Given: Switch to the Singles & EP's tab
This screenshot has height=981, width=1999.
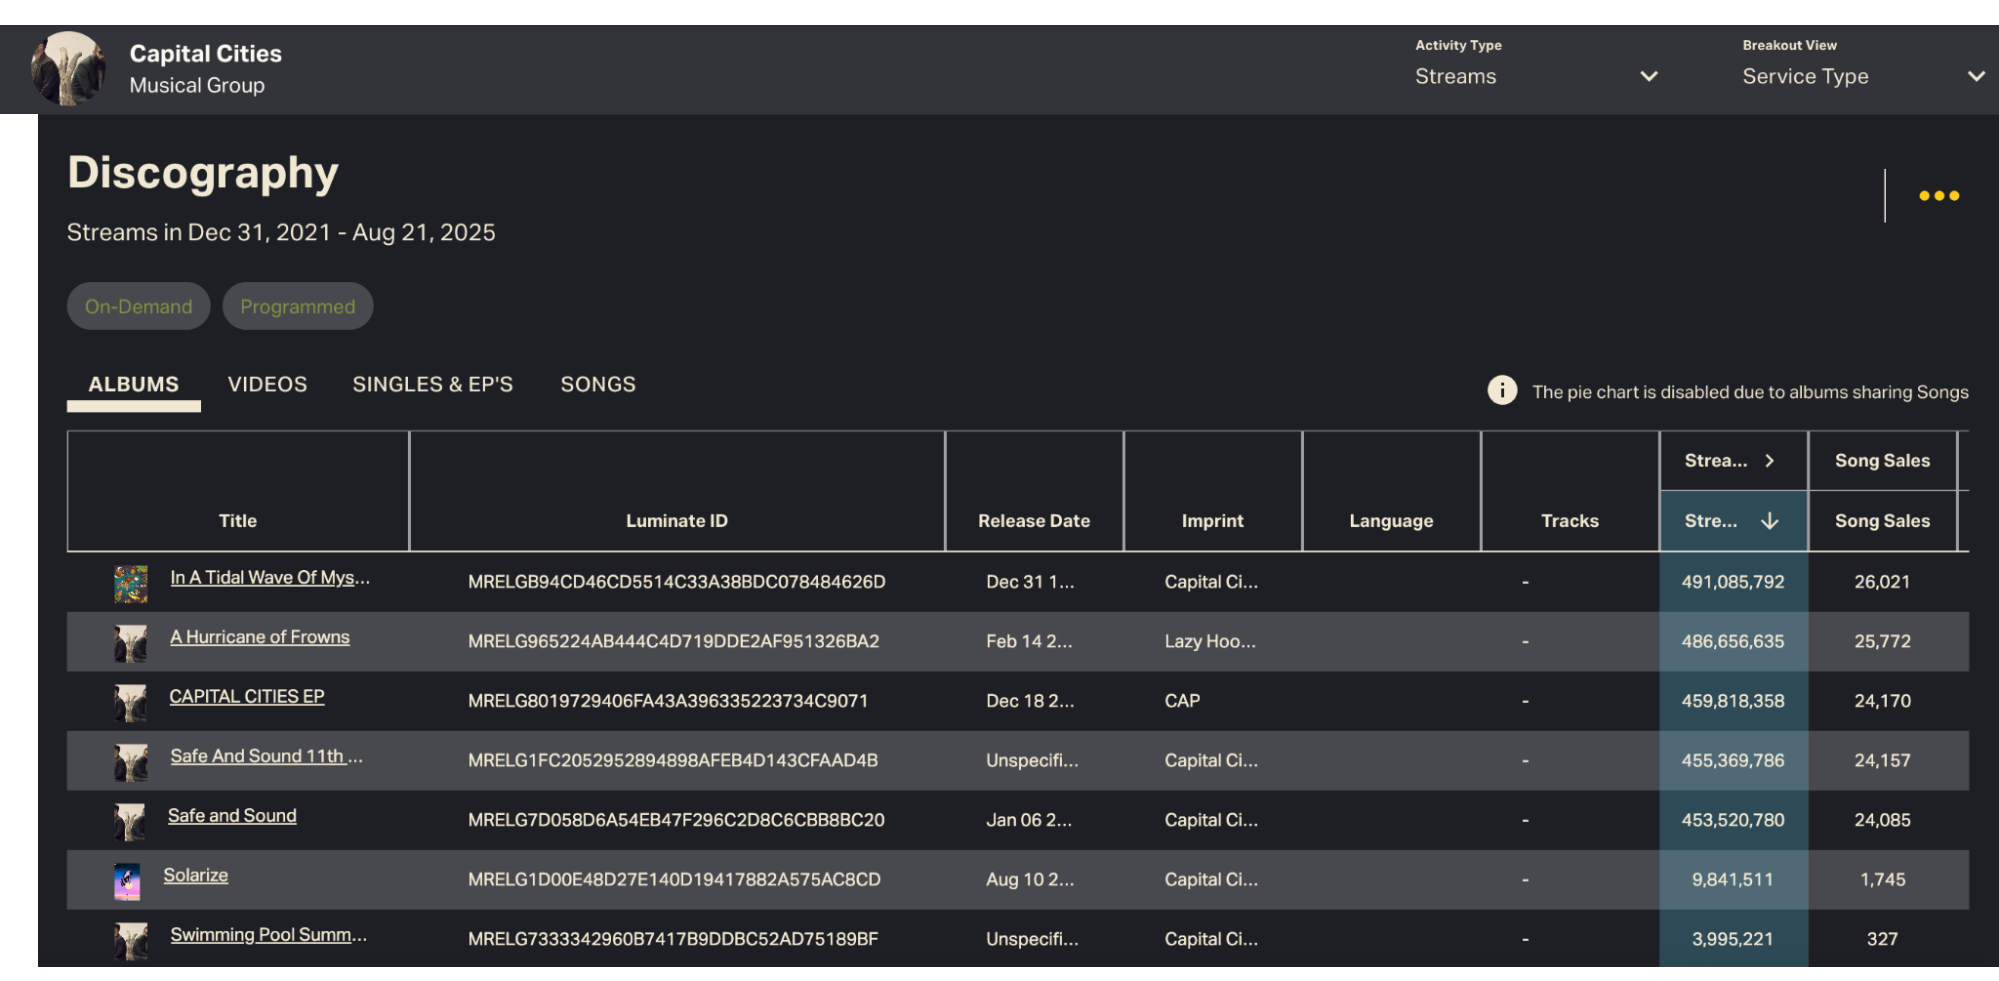Looking at the screenshot, I should (x=432, y=385).
